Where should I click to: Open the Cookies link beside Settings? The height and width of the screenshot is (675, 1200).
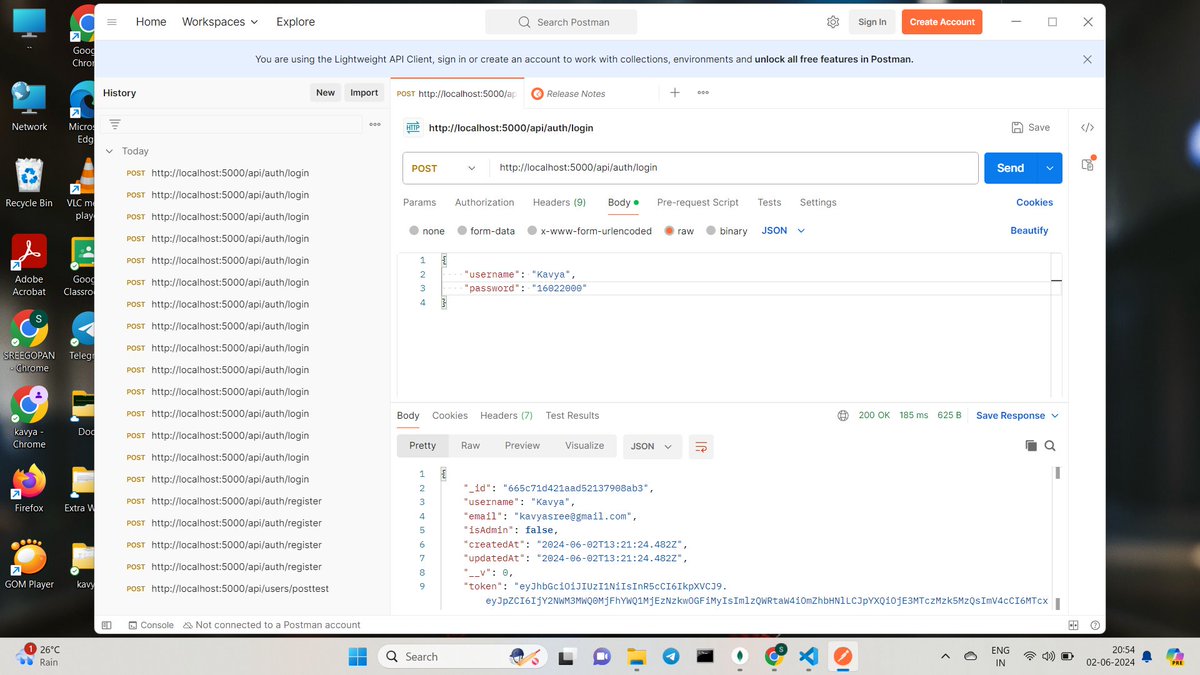pyautogui.click(x=1034, y=202)
